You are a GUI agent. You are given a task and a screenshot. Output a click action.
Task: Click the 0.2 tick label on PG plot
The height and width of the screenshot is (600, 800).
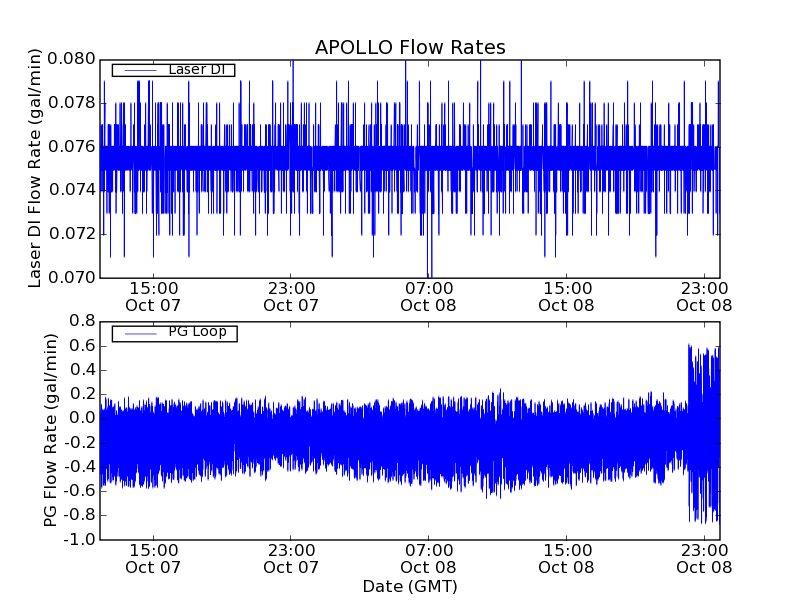[x=82, y=394]
